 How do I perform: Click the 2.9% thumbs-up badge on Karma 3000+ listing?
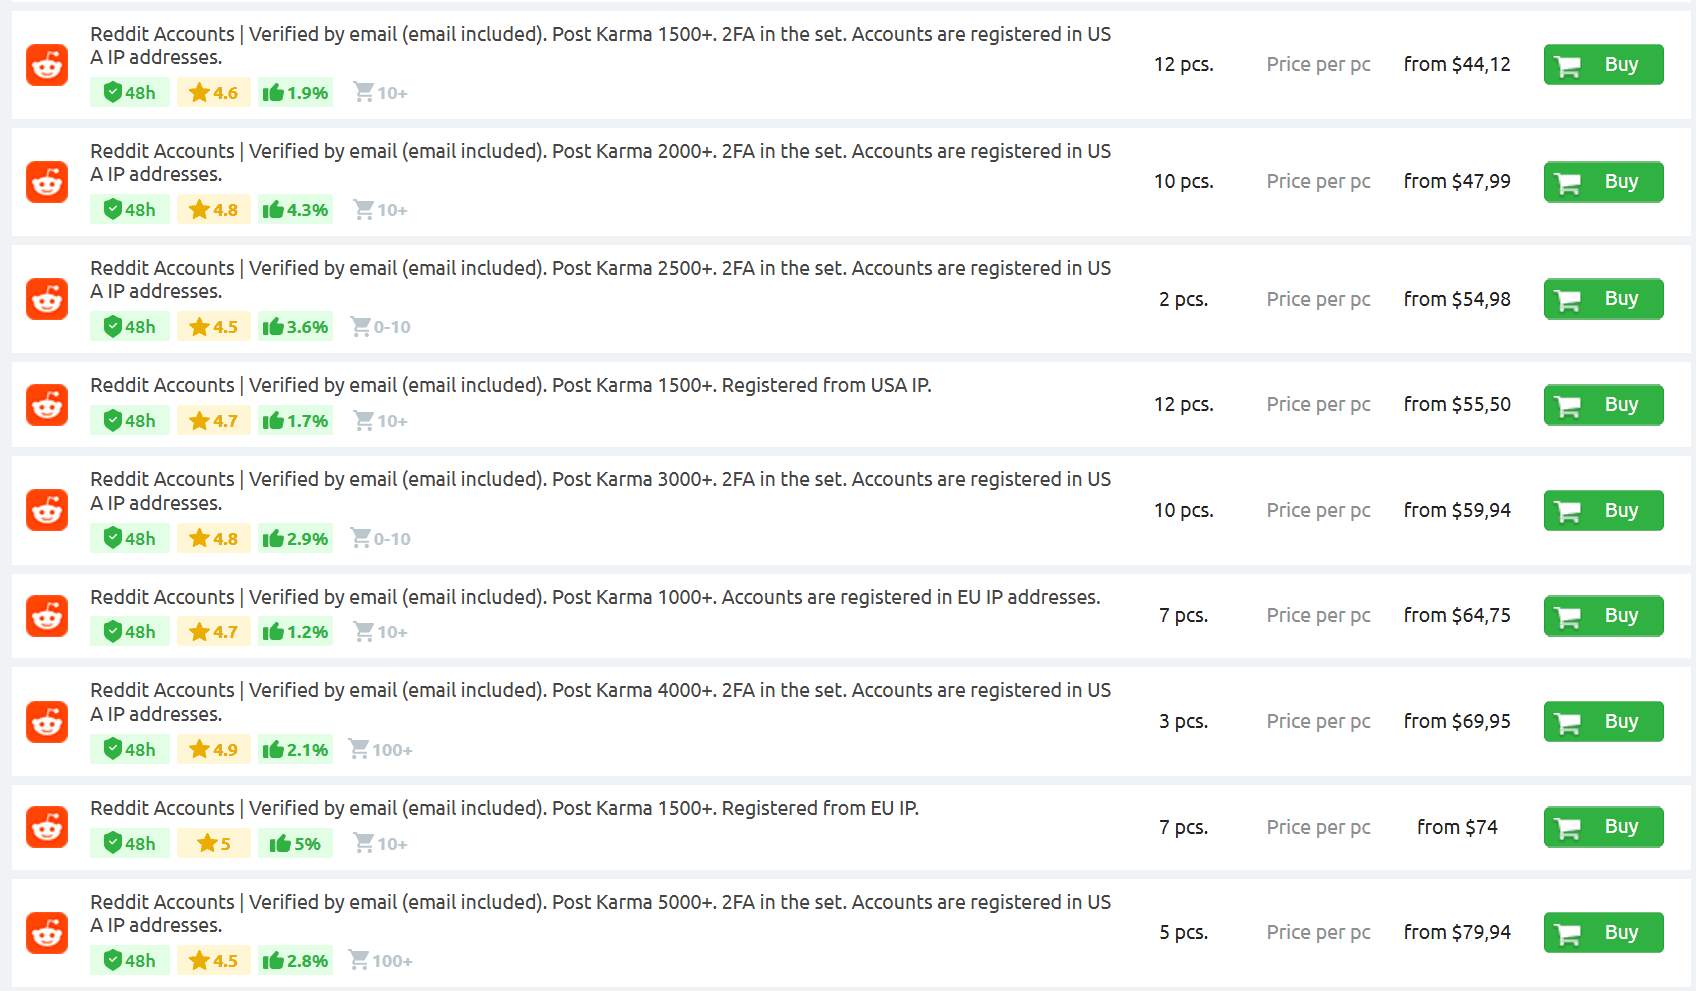coord(295,539)
